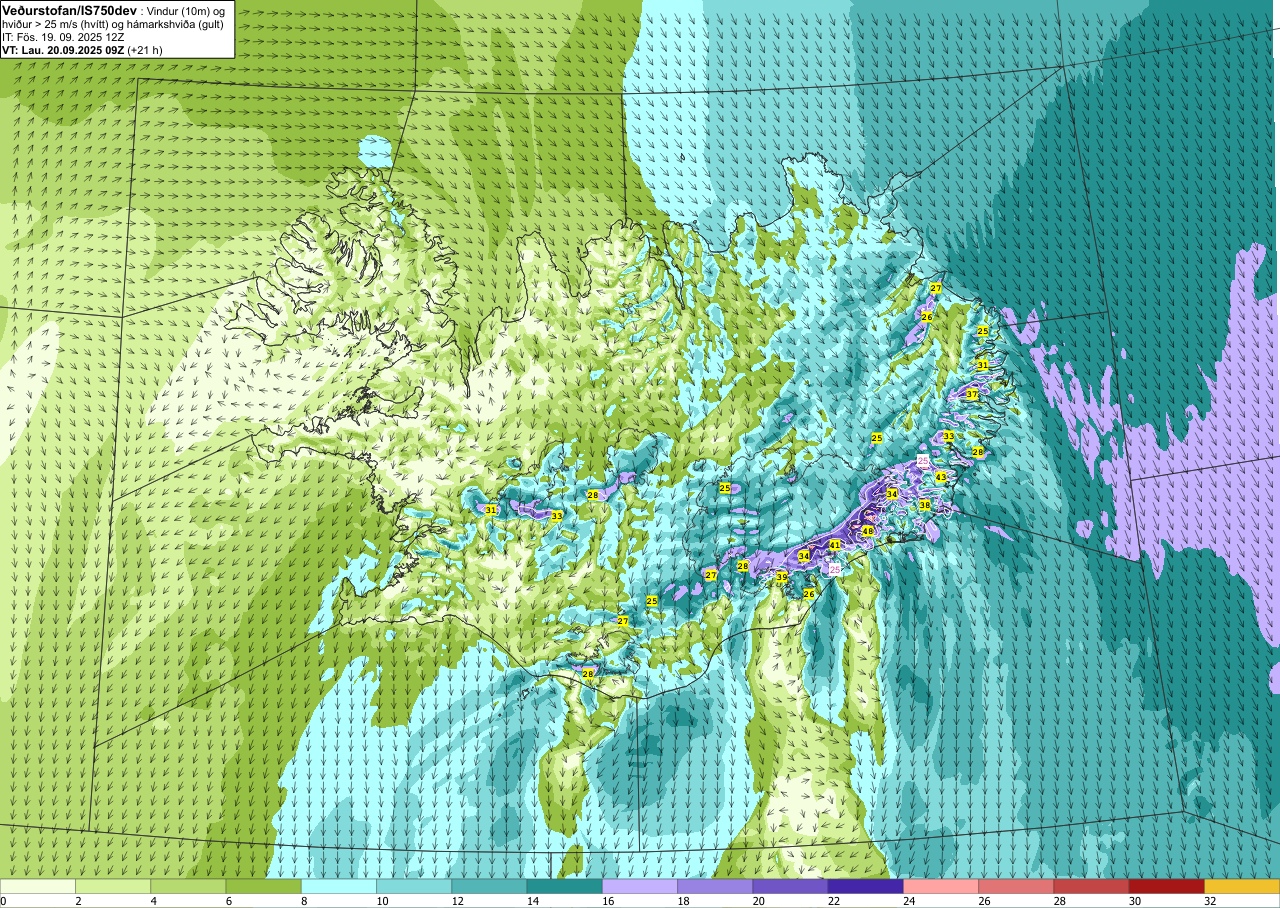Select the 16–18 m/s light lavender legend swatch
1280x908 pixels.
(640, 887)
